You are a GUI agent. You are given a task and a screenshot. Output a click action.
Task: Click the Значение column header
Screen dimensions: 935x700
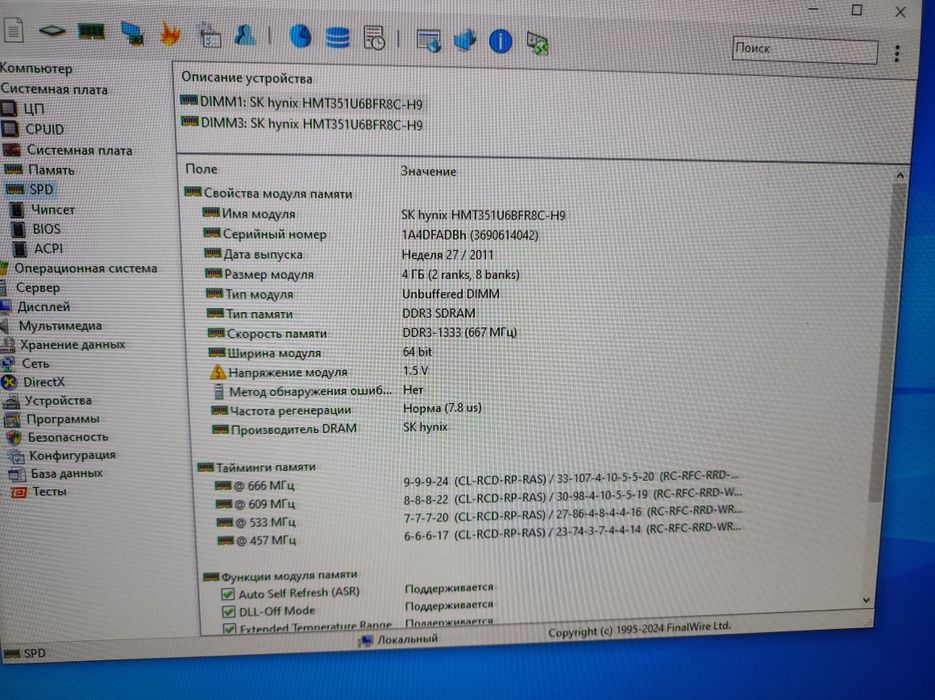point(428,171)
